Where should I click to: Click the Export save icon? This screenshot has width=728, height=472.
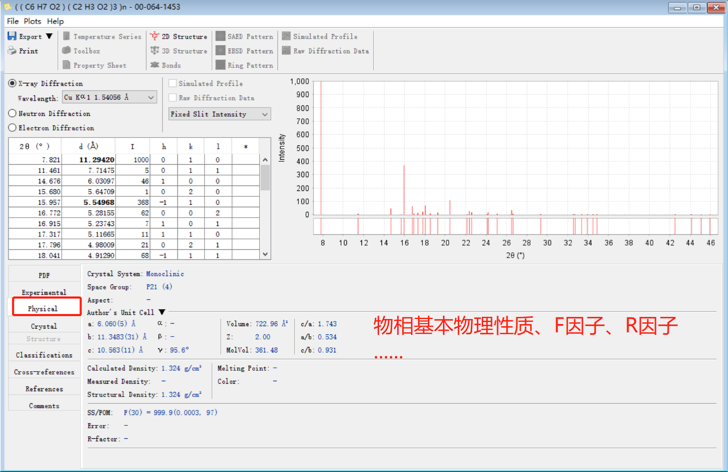click(x=12, y=36)
